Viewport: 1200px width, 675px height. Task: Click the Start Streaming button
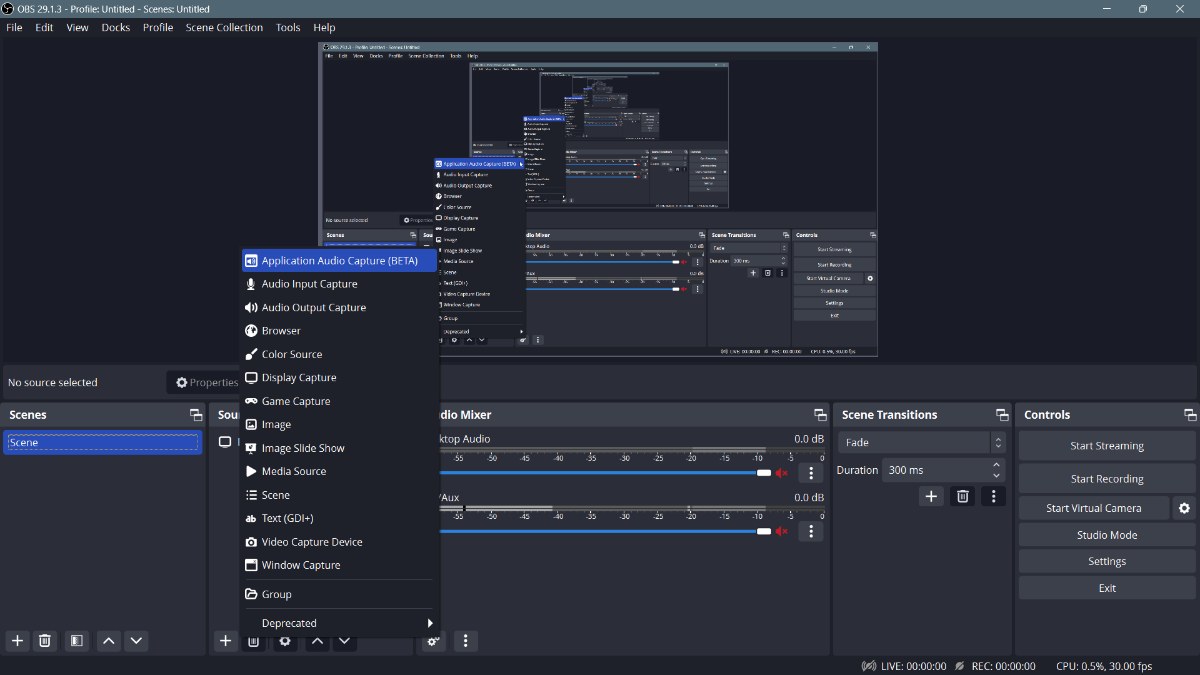(1107, 446)
